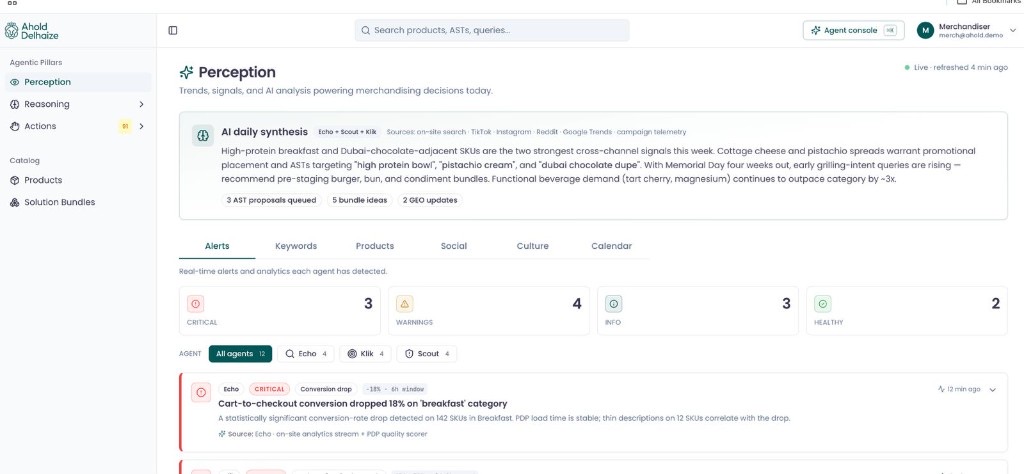Click the Cart-to-checkout conversion dropped alert title
Viewport: 1024px width, 474px height.
(362, 404)
